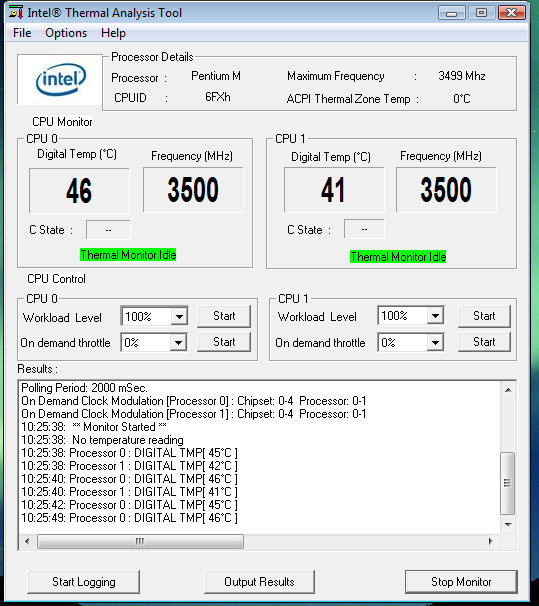Click On Demand Clock Modulation Processor 1 line
Viewport: 539px width, 606px height.
pyautogui.click(x=194, y=414)
